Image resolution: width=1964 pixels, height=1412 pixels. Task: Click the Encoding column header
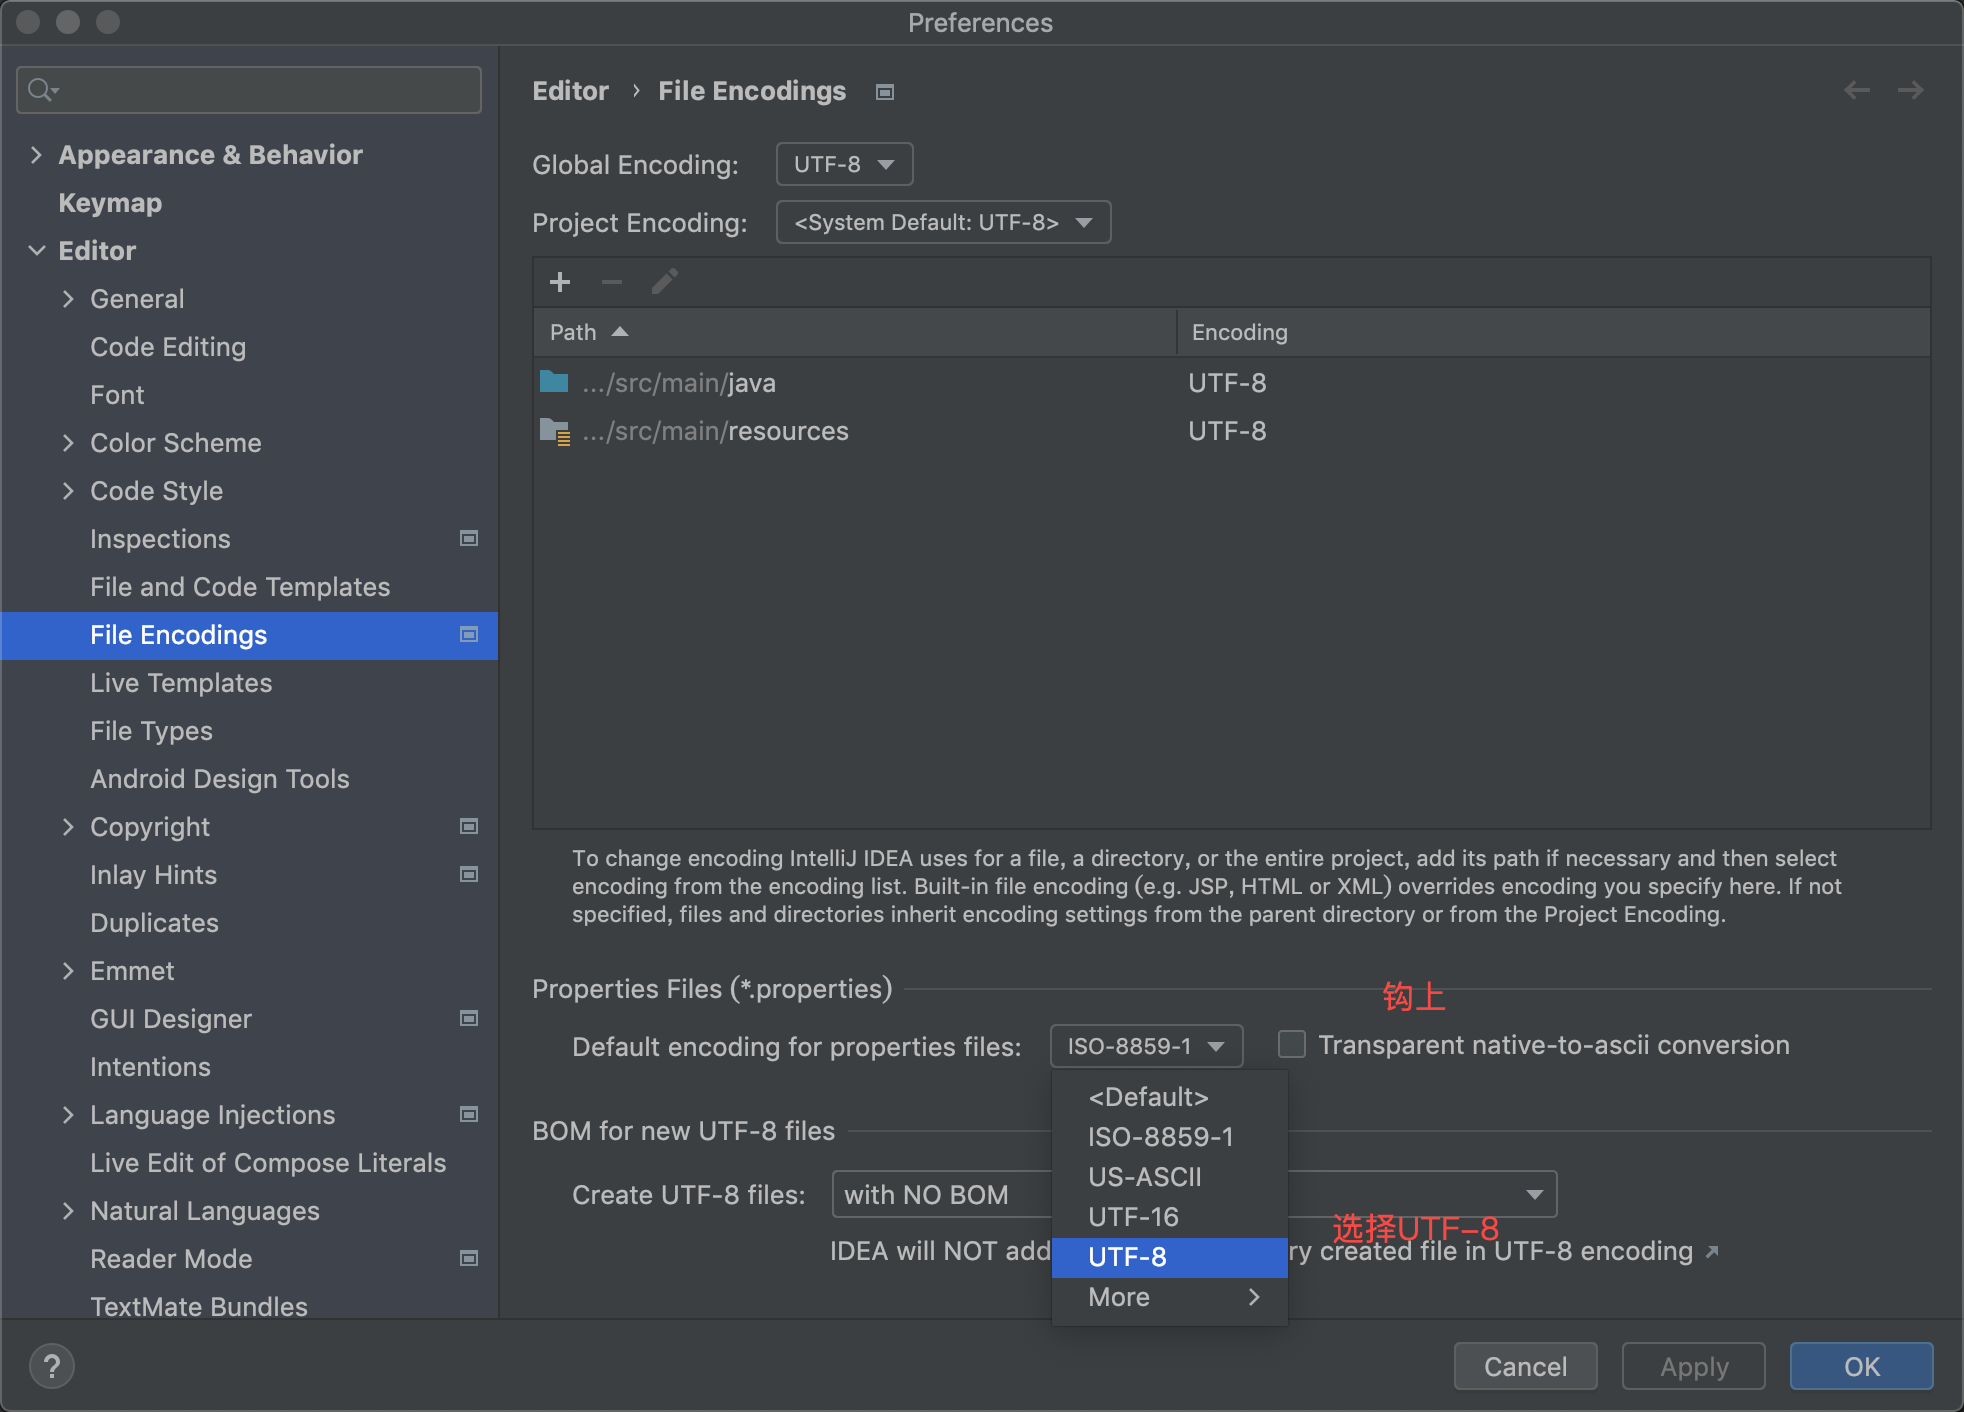(1553, 332)
